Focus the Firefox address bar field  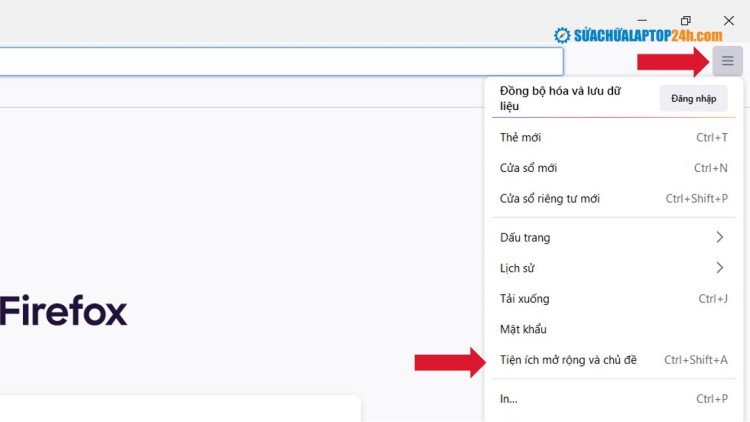281,61
